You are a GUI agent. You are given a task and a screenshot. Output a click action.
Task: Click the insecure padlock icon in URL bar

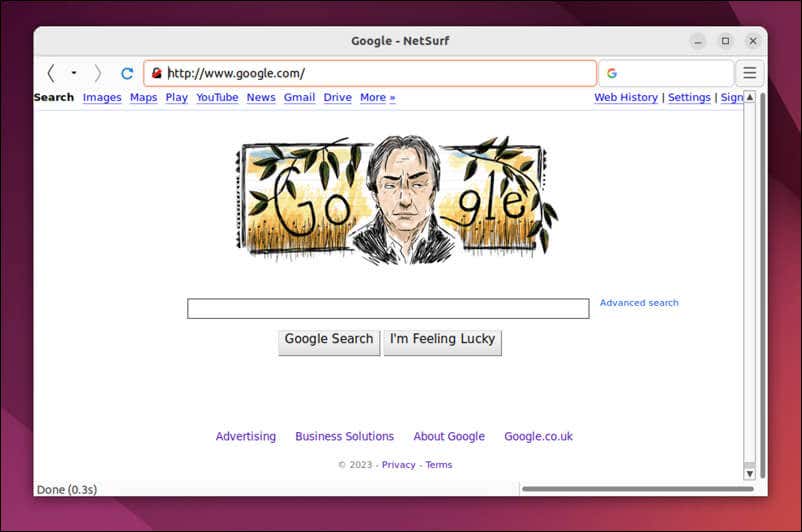point(157,73)
